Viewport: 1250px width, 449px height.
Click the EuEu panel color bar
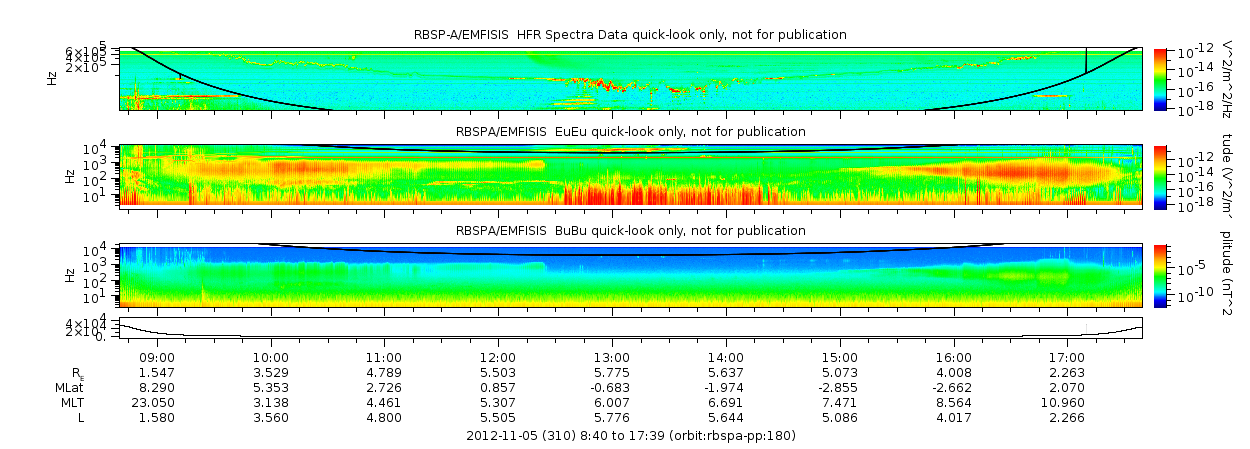(1160, 176)
